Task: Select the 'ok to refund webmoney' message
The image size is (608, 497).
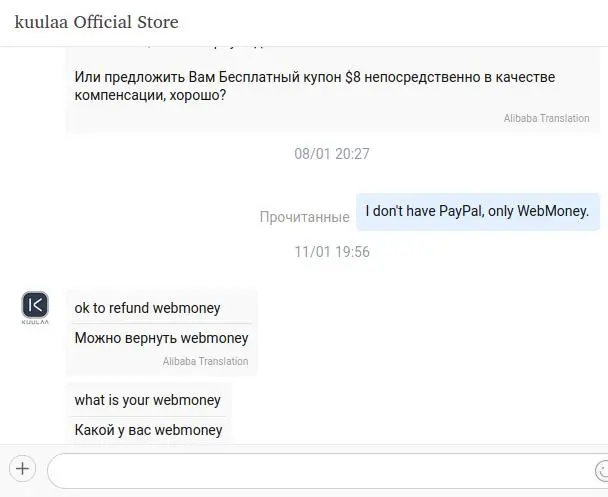Action: [147, 308]
